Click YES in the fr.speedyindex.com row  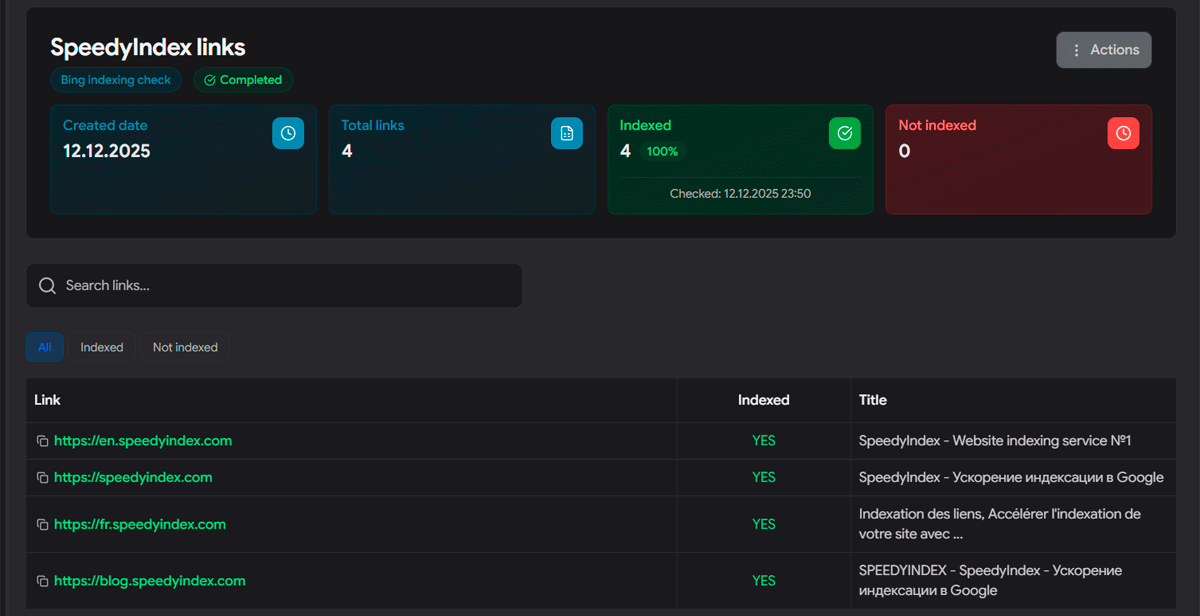764,525
